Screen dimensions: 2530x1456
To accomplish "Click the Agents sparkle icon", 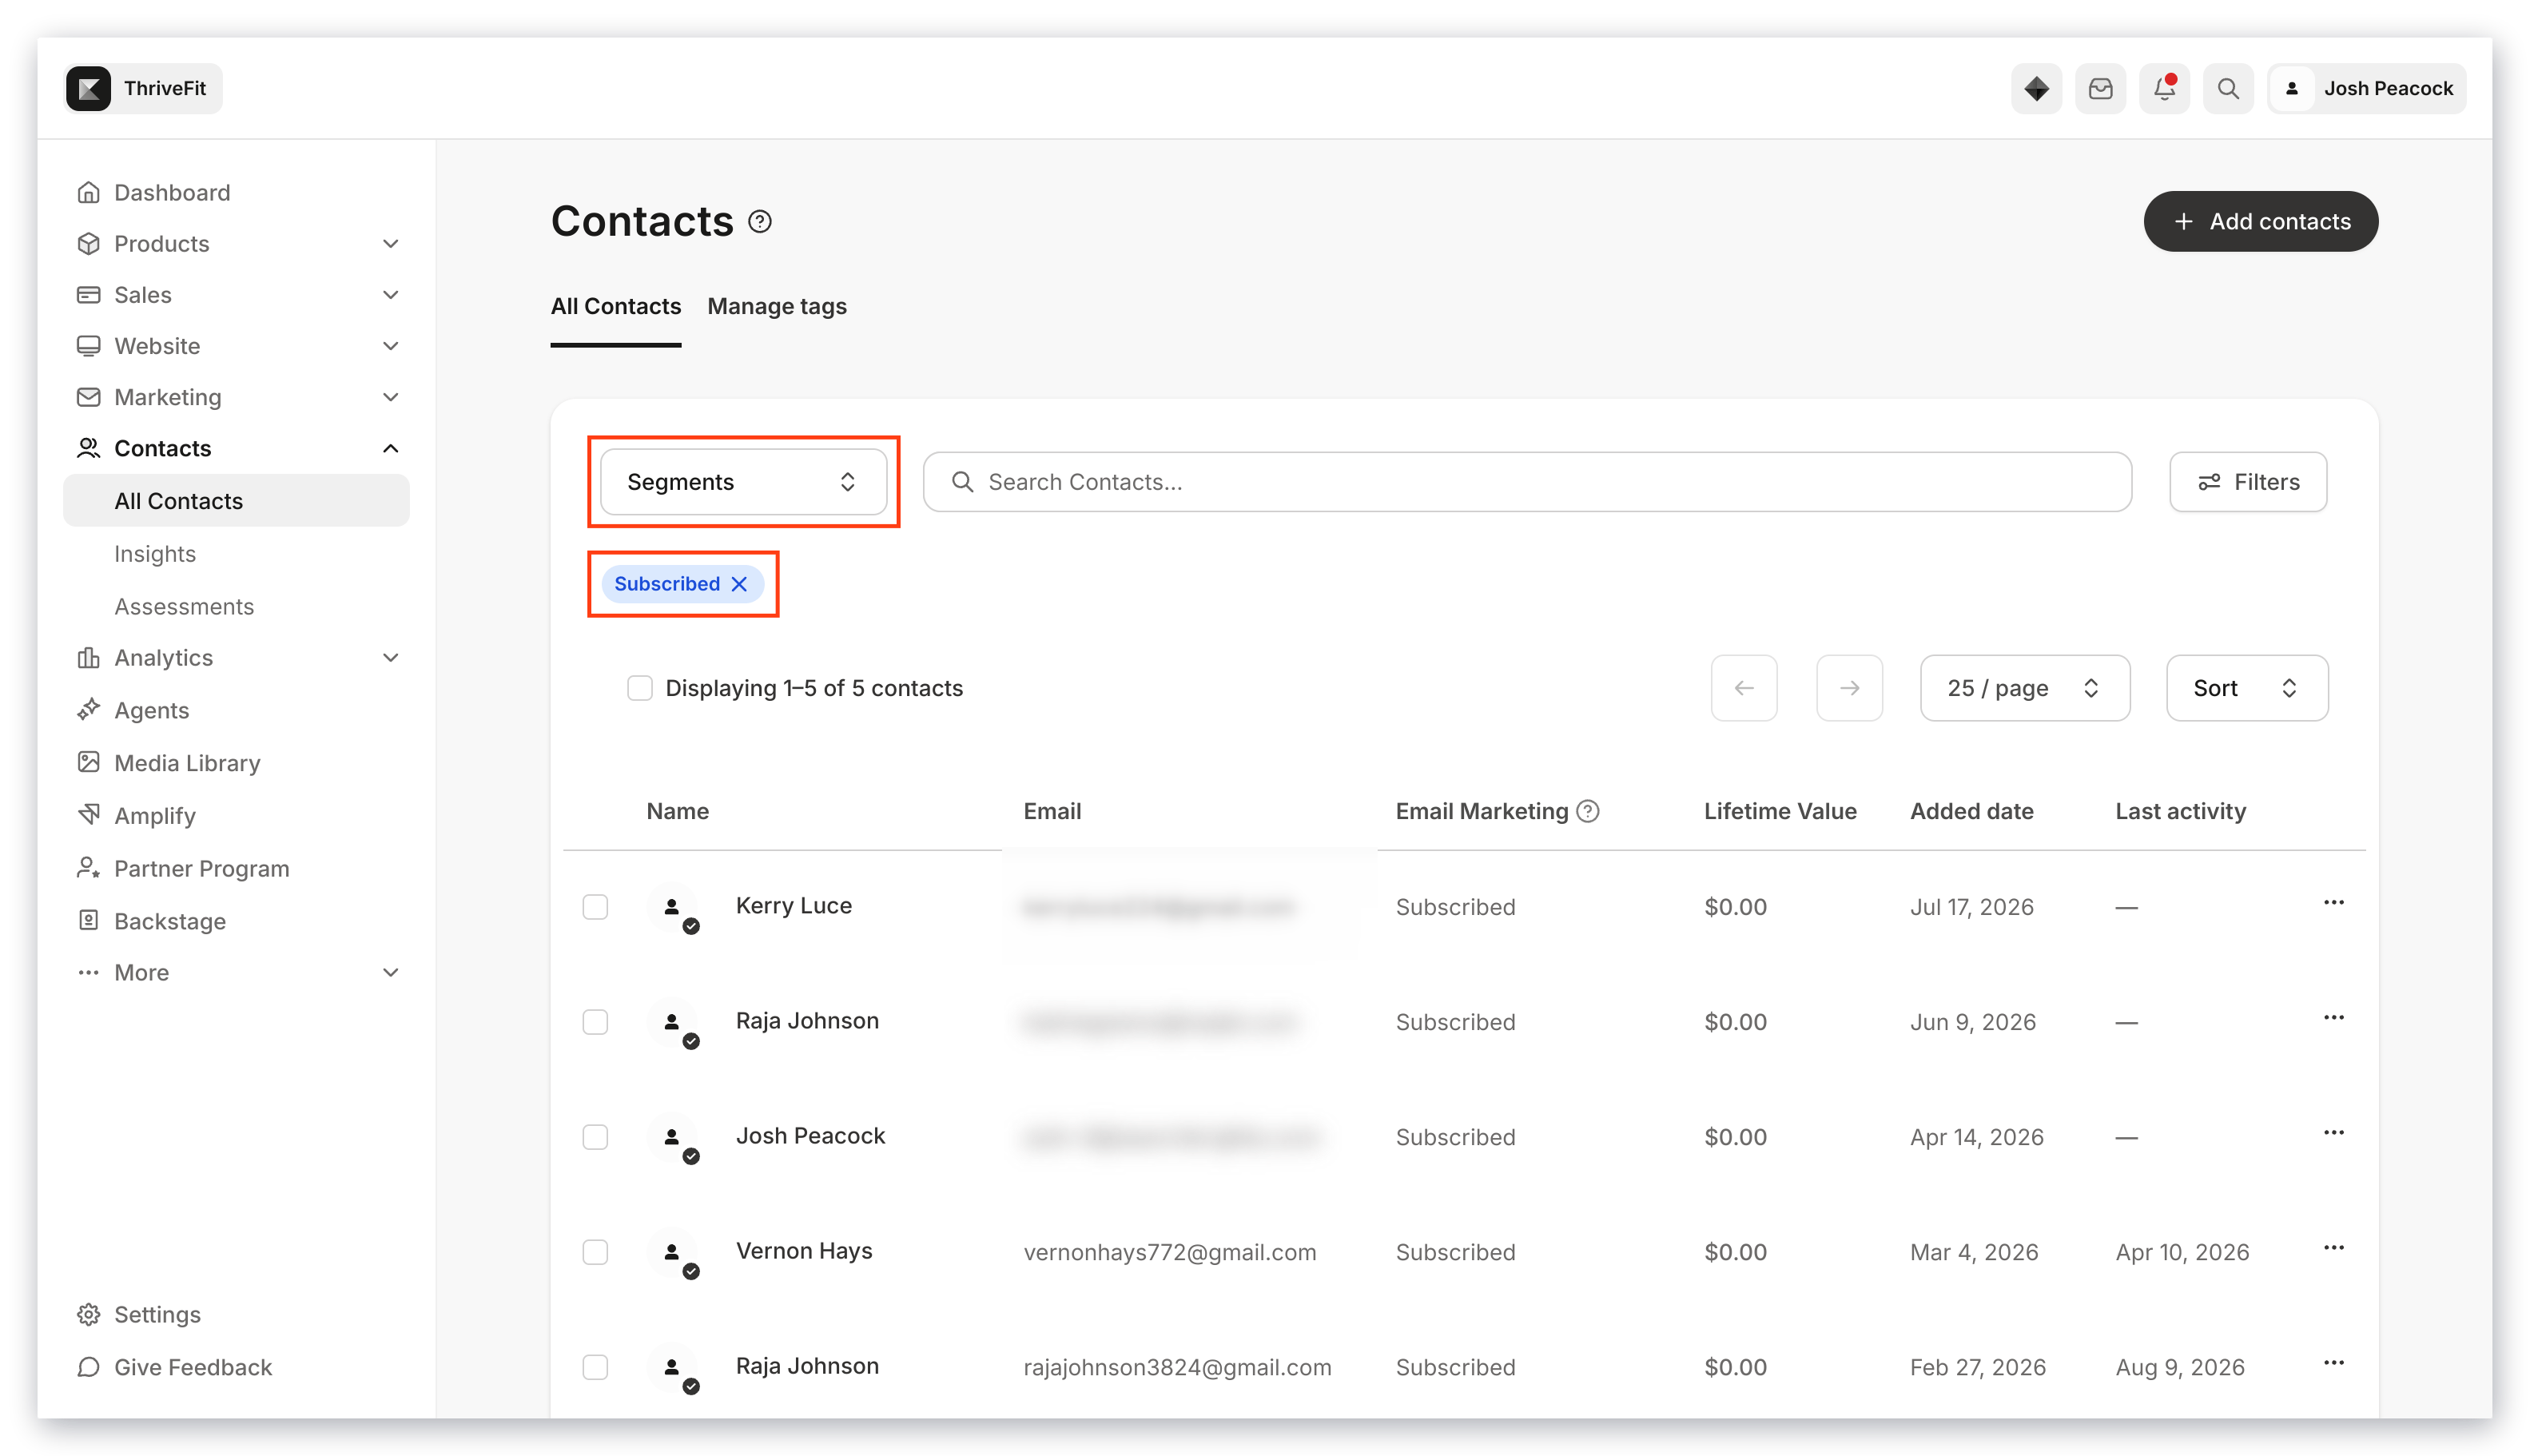I will (x=88, y=710).
